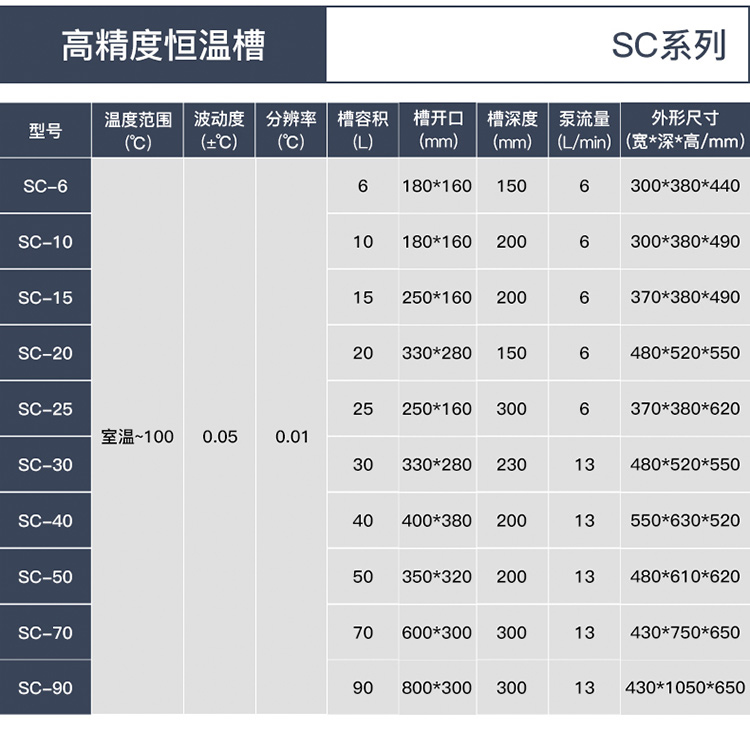The image size is (750, 729).
Task: Click dimensions 430*1050*650
Action: point(685,688)
